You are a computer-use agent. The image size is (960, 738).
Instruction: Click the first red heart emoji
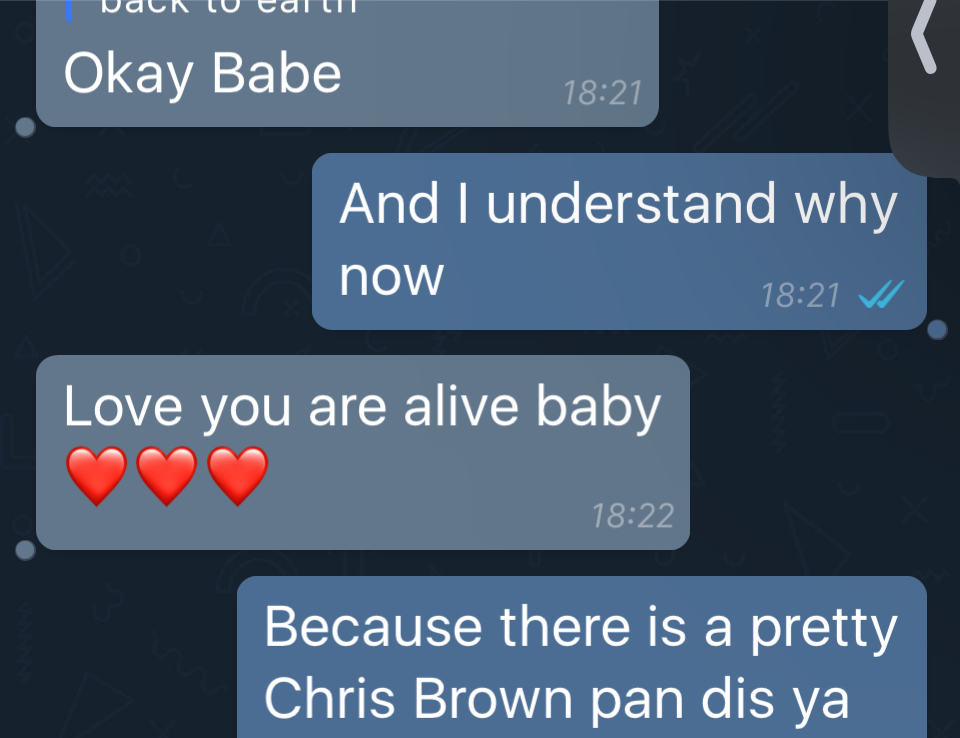pos(96,475)
